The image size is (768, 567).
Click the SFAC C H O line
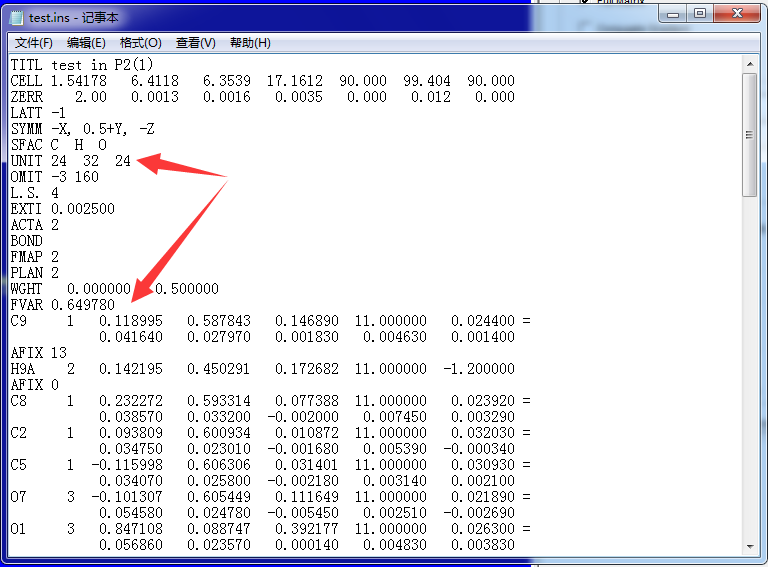(x=58, y=145)
